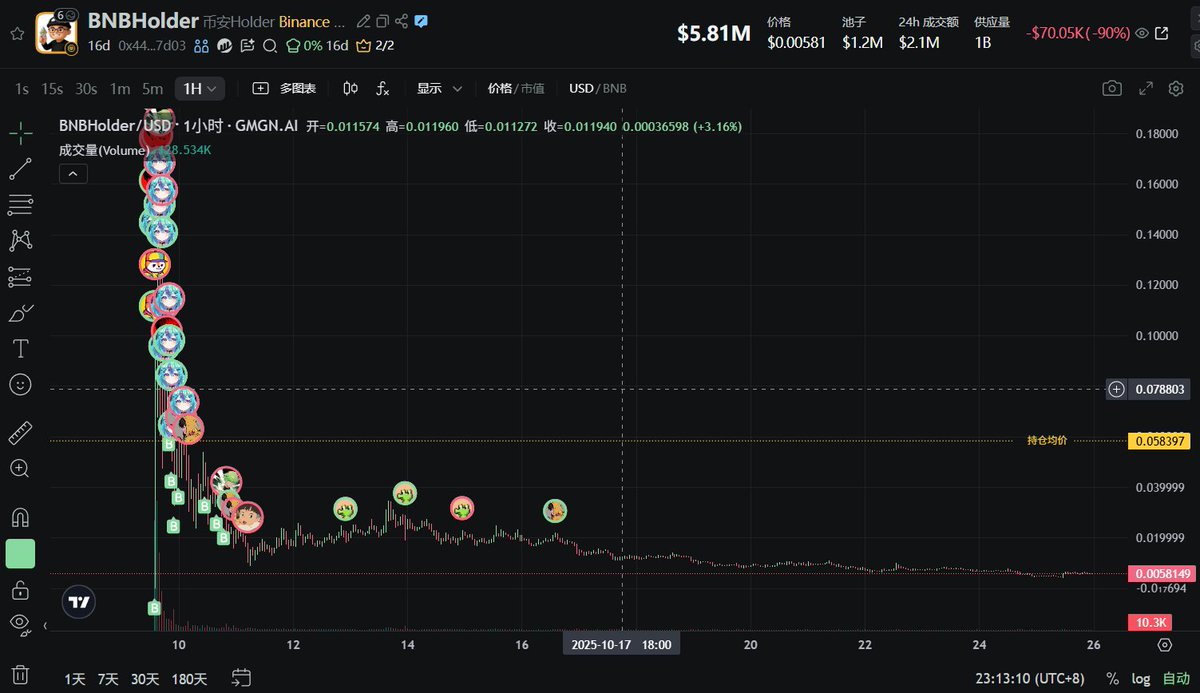The height and width of the screenshot is (693, 1200).
Task: Toggle the PnL eye visibility icon
Action: (x=1142, y=33)
